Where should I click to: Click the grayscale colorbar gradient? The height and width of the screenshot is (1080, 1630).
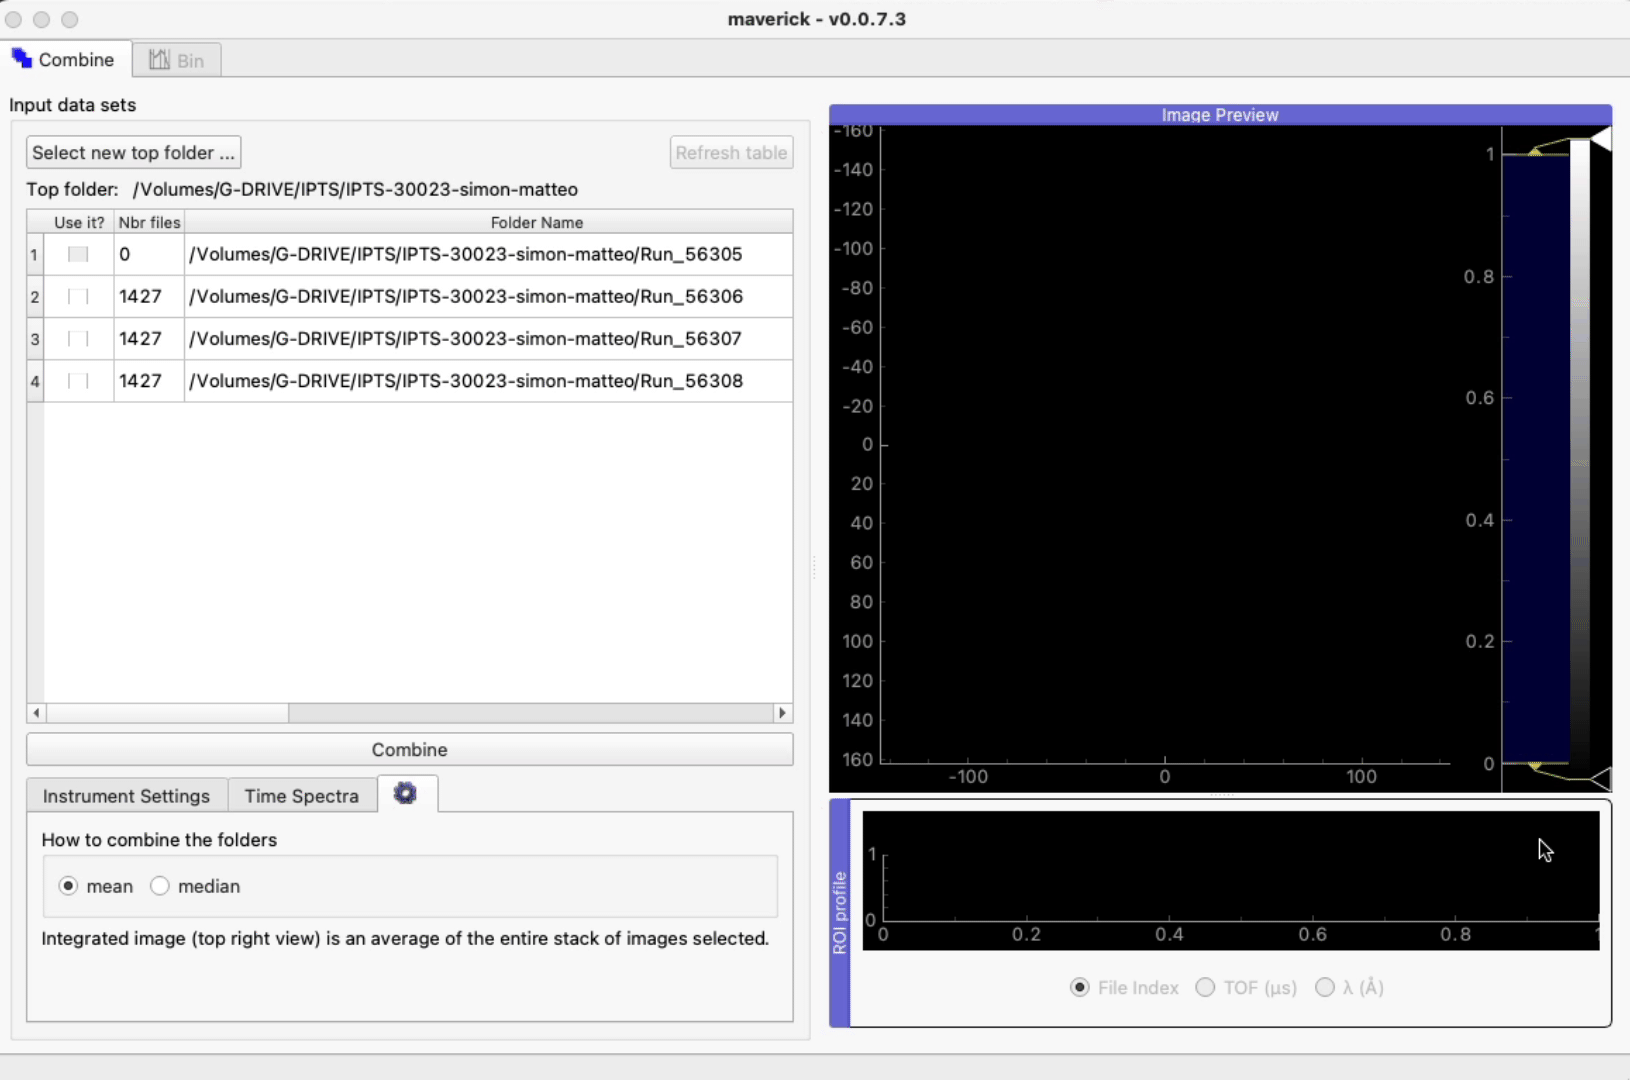[x=1579, y=450]
